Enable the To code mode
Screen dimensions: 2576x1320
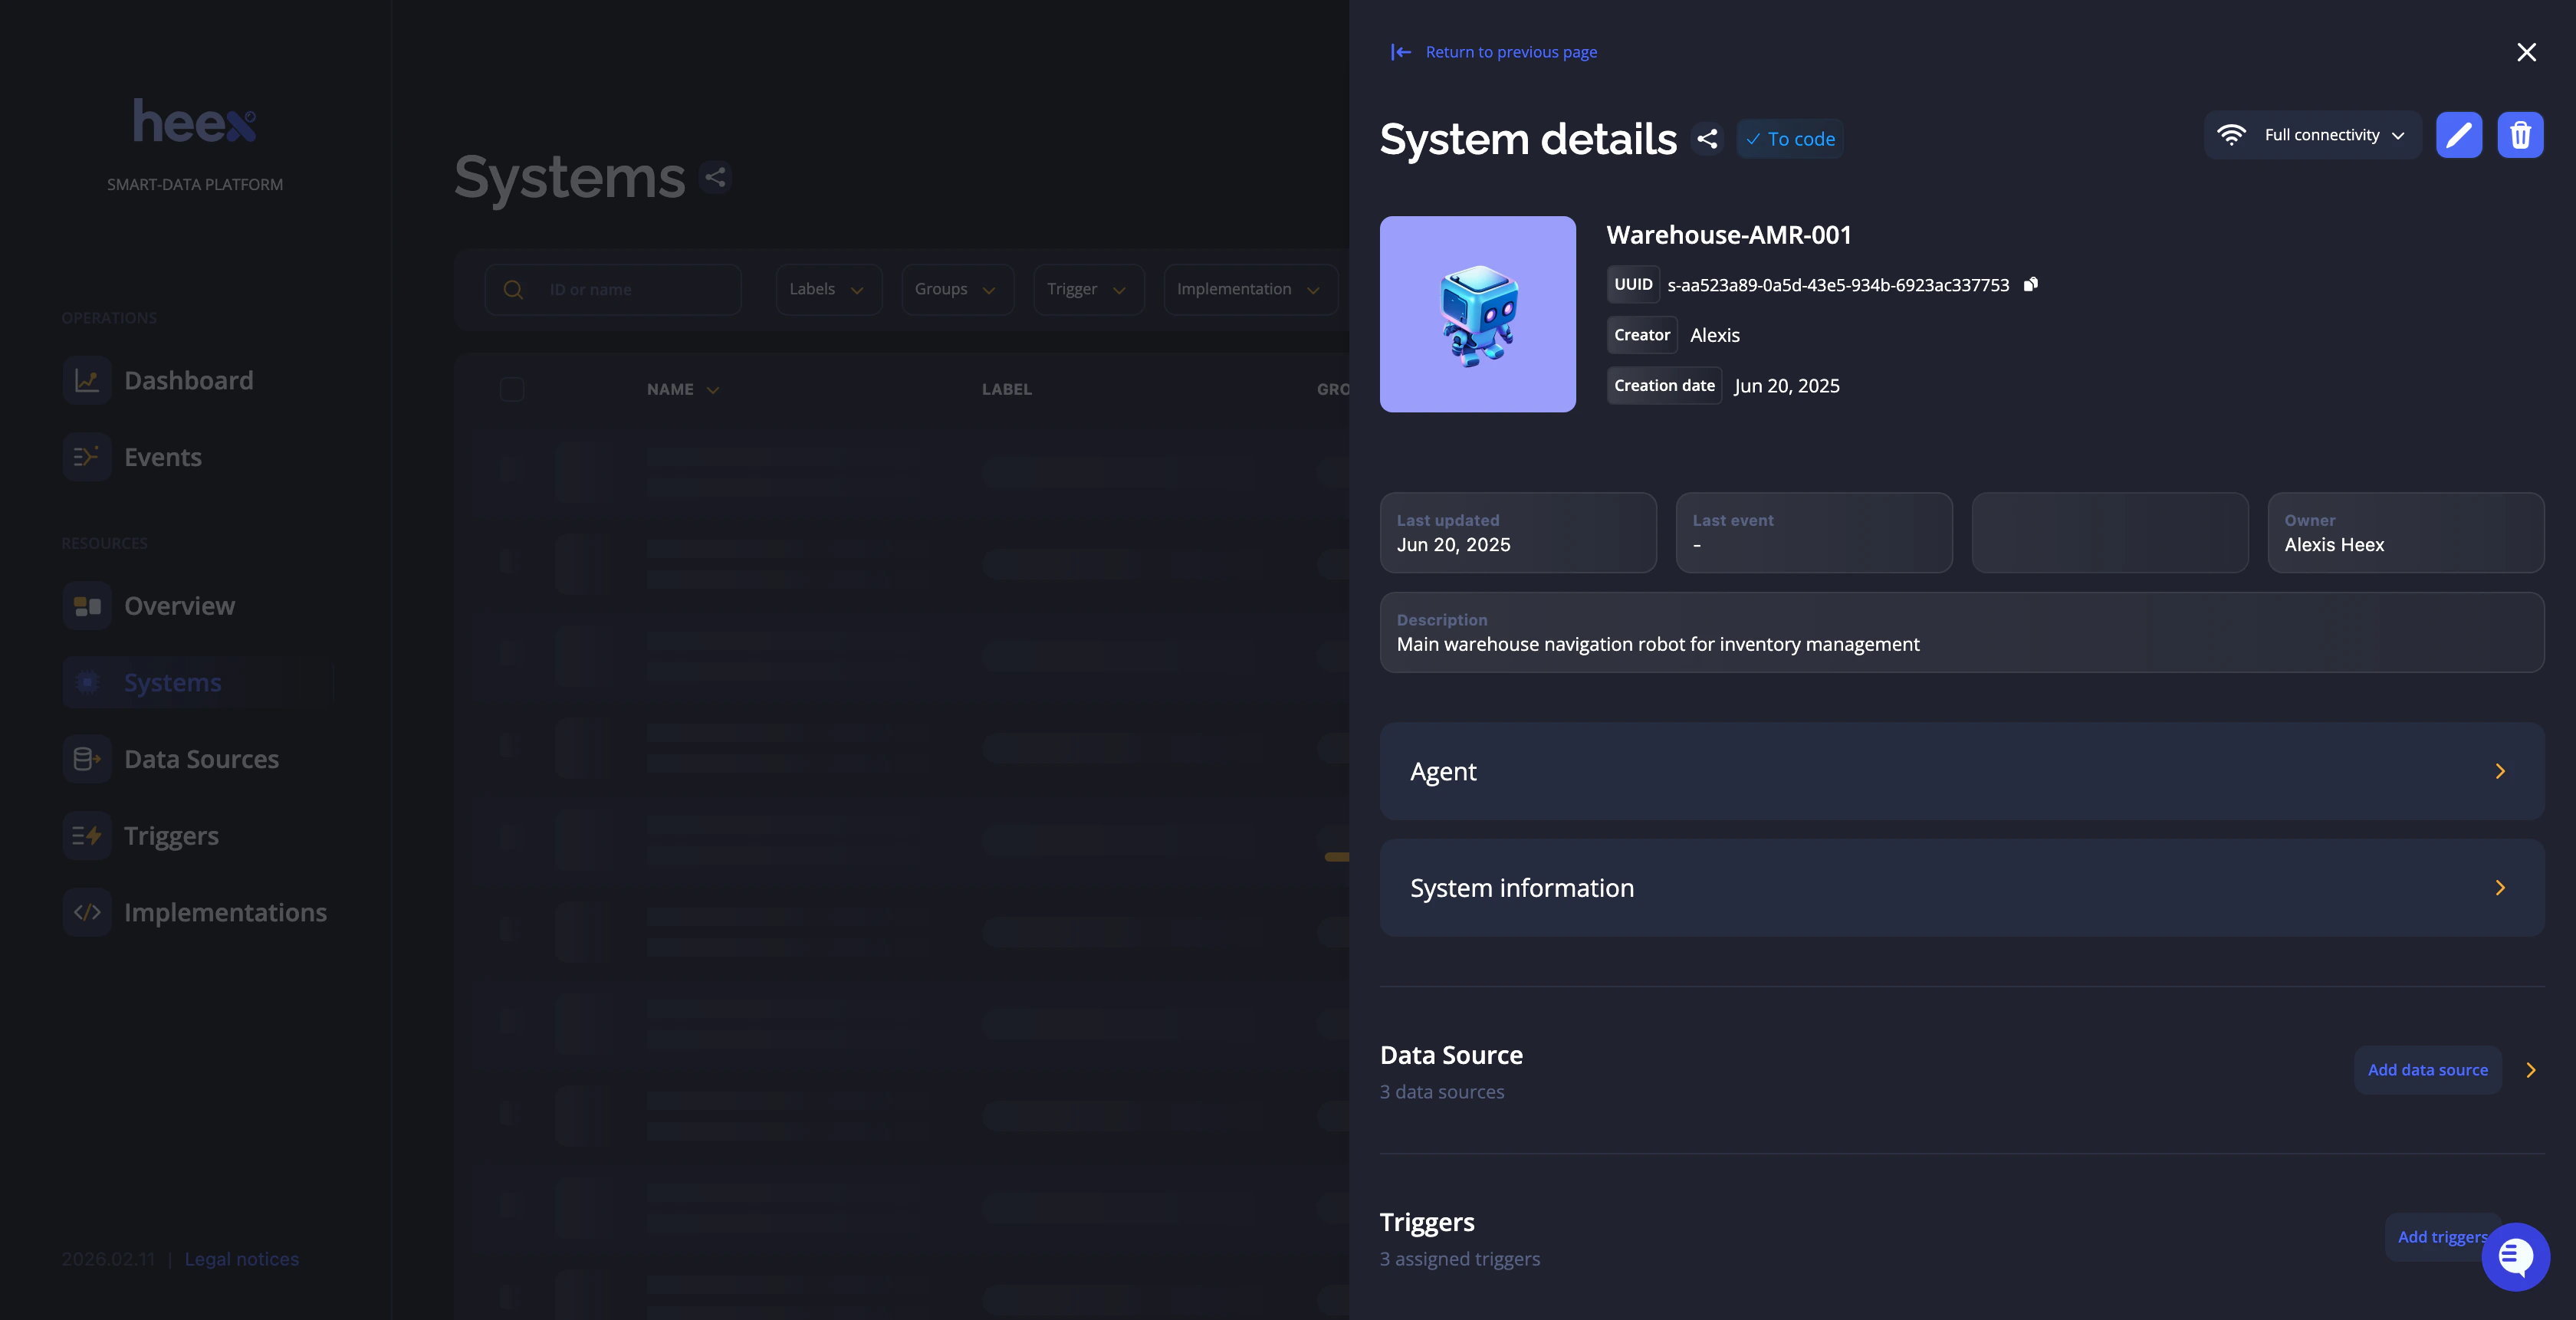[1790, 139]
